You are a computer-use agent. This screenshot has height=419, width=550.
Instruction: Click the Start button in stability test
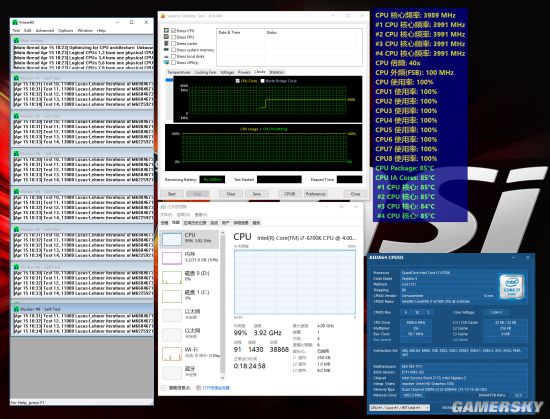(172, 194)
